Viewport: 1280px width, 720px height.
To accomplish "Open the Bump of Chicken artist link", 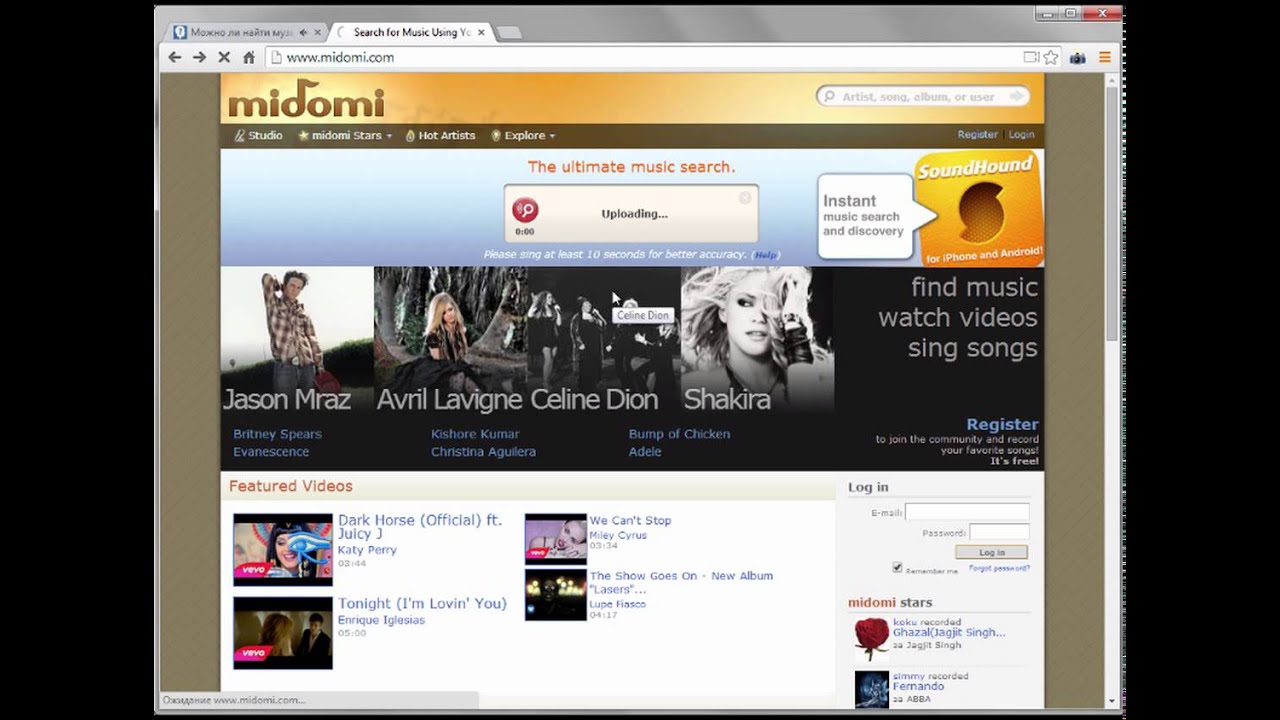I will coord(679,434).
